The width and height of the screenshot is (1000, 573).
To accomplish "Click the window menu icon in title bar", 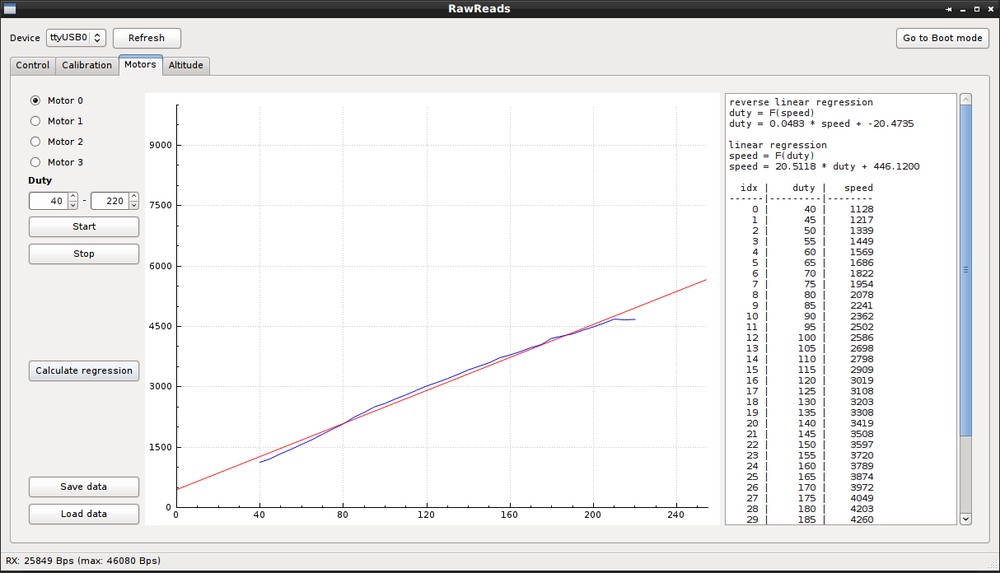I will [10, 9].
